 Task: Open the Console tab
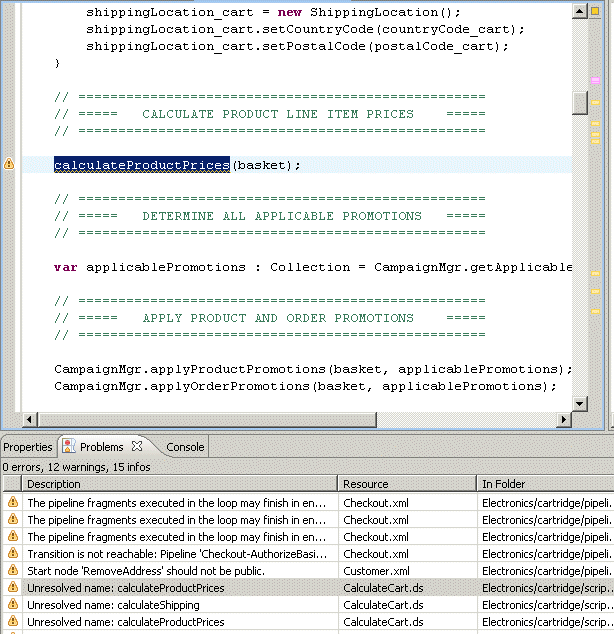coord(185,447)
